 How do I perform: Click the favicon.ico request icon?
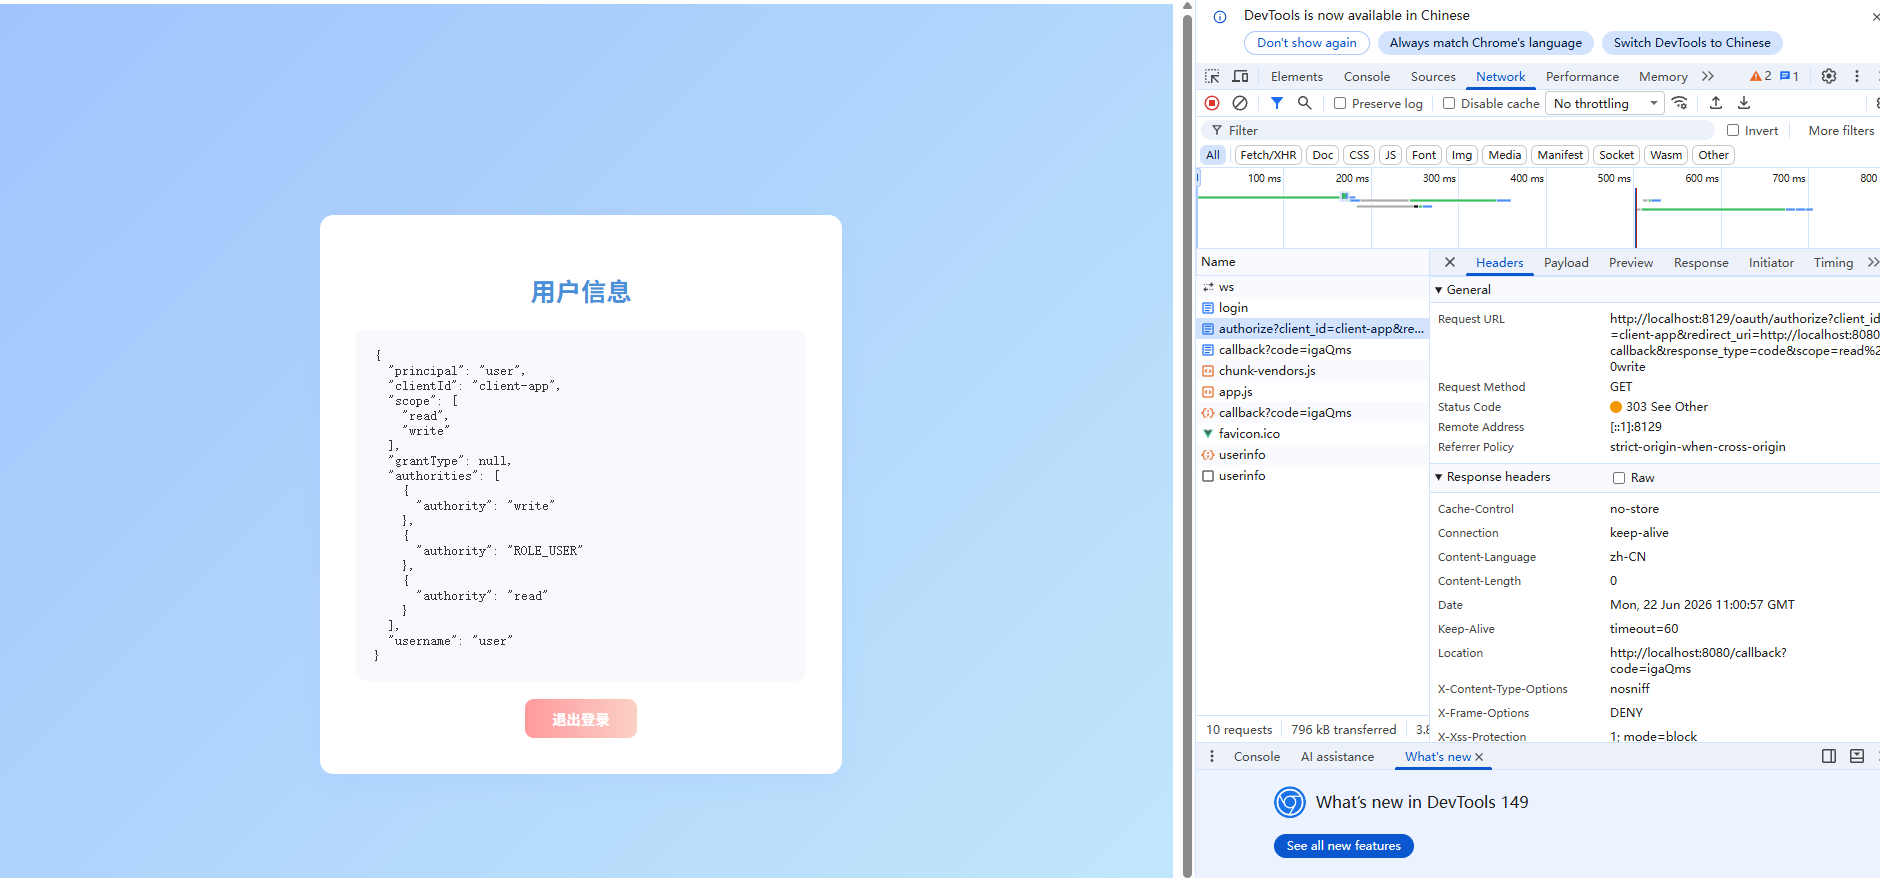pos(1208,434)
